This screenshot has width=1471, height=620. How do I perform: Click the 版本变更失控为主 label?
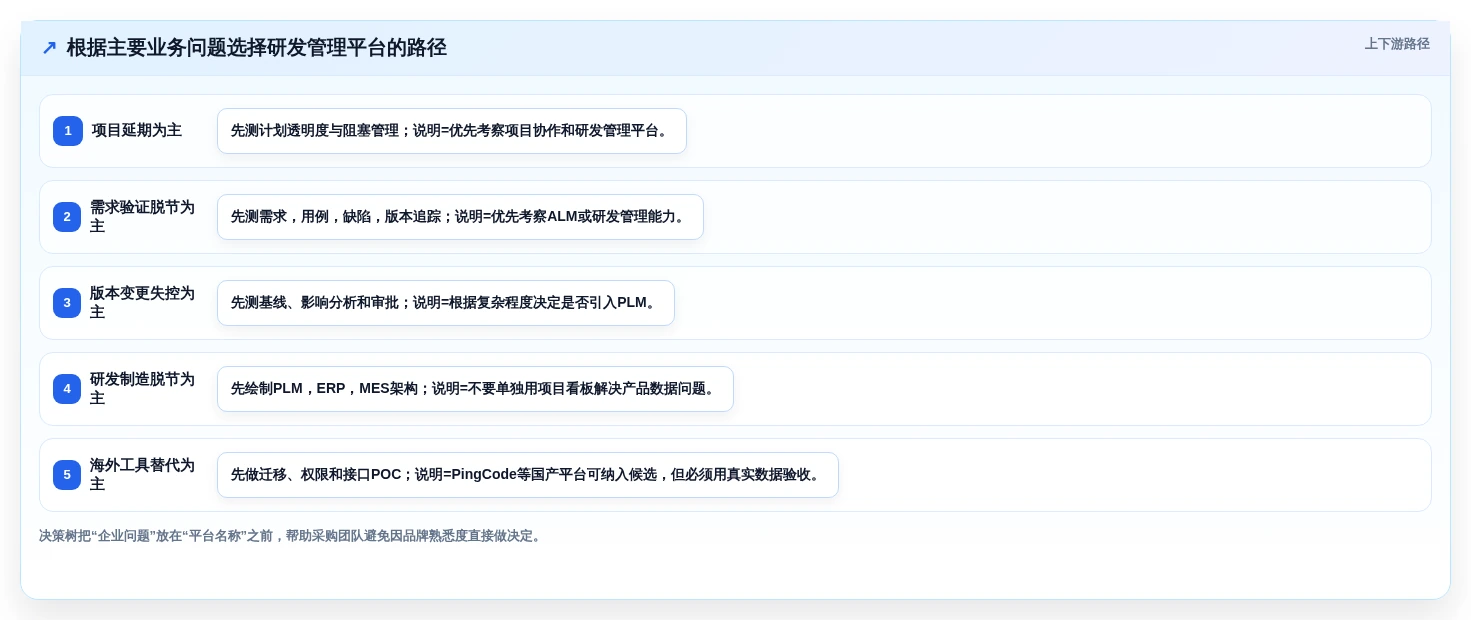pos(142,303)
